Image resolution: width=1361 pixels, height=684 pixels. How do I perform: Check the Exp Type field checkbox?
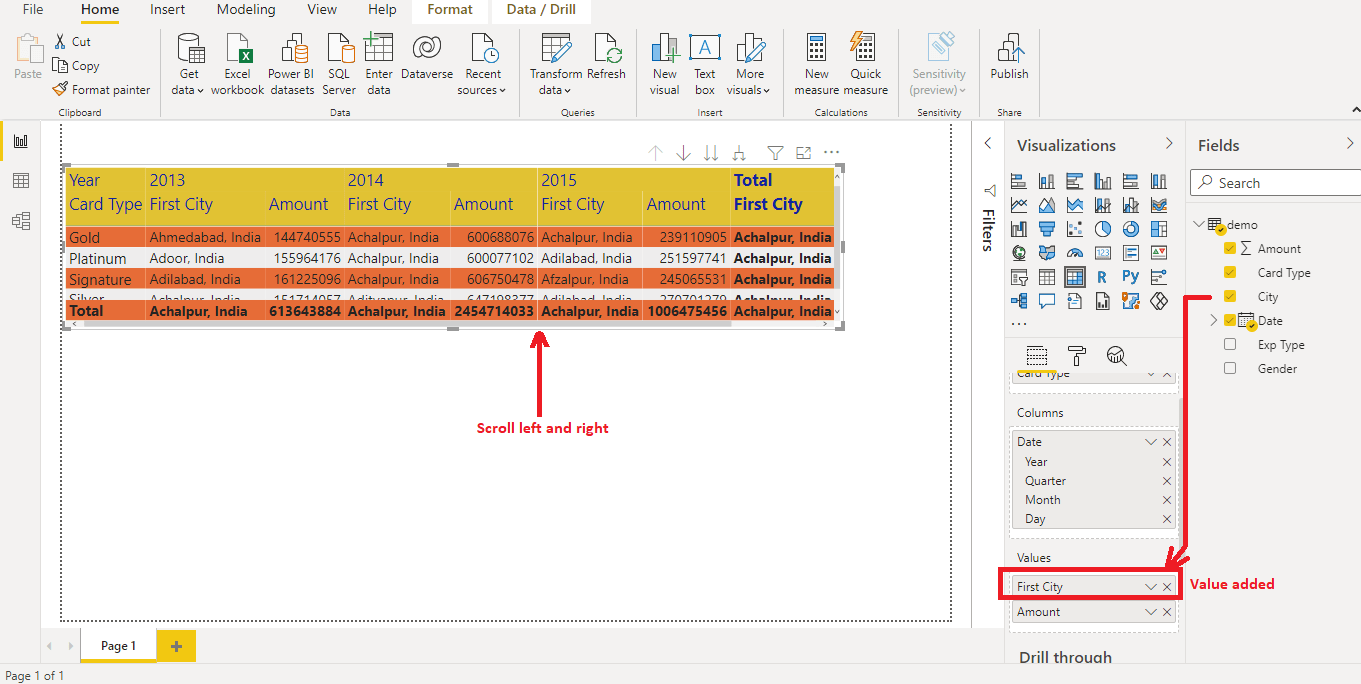point(1230,345)
